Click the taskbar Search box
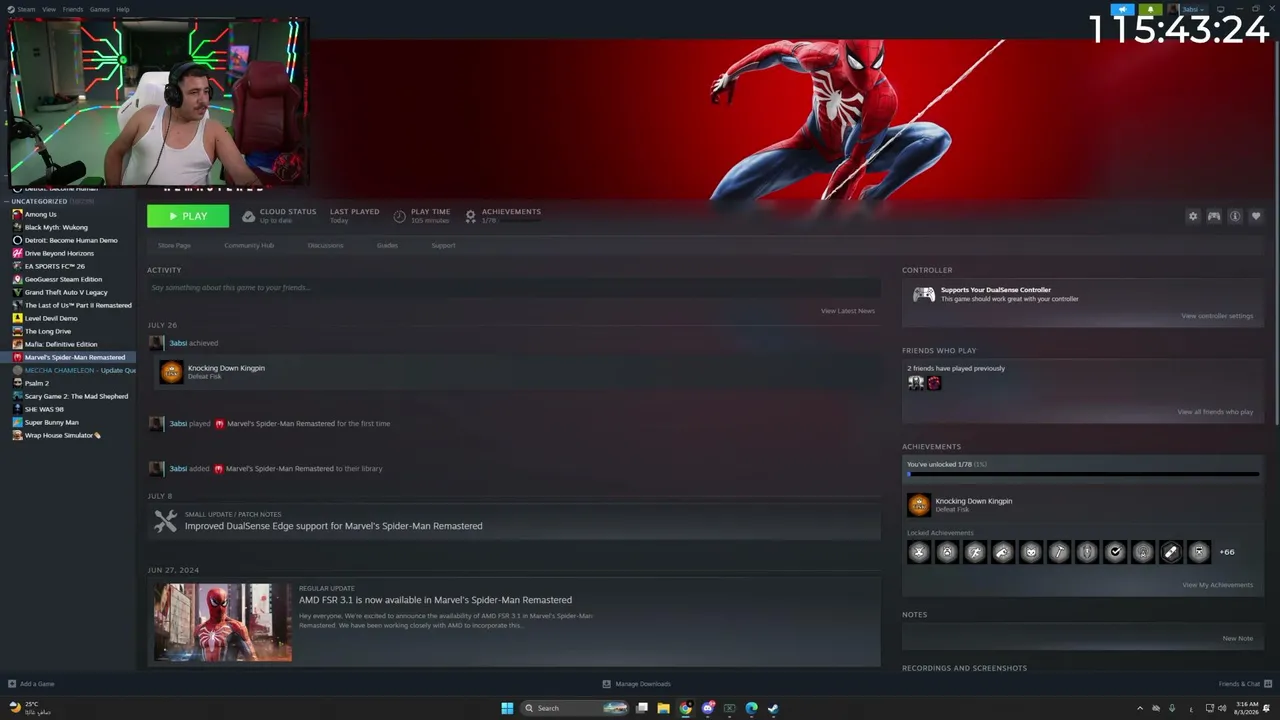The width and height of the screenshot is (1280, 720). [x=575, y=708]
